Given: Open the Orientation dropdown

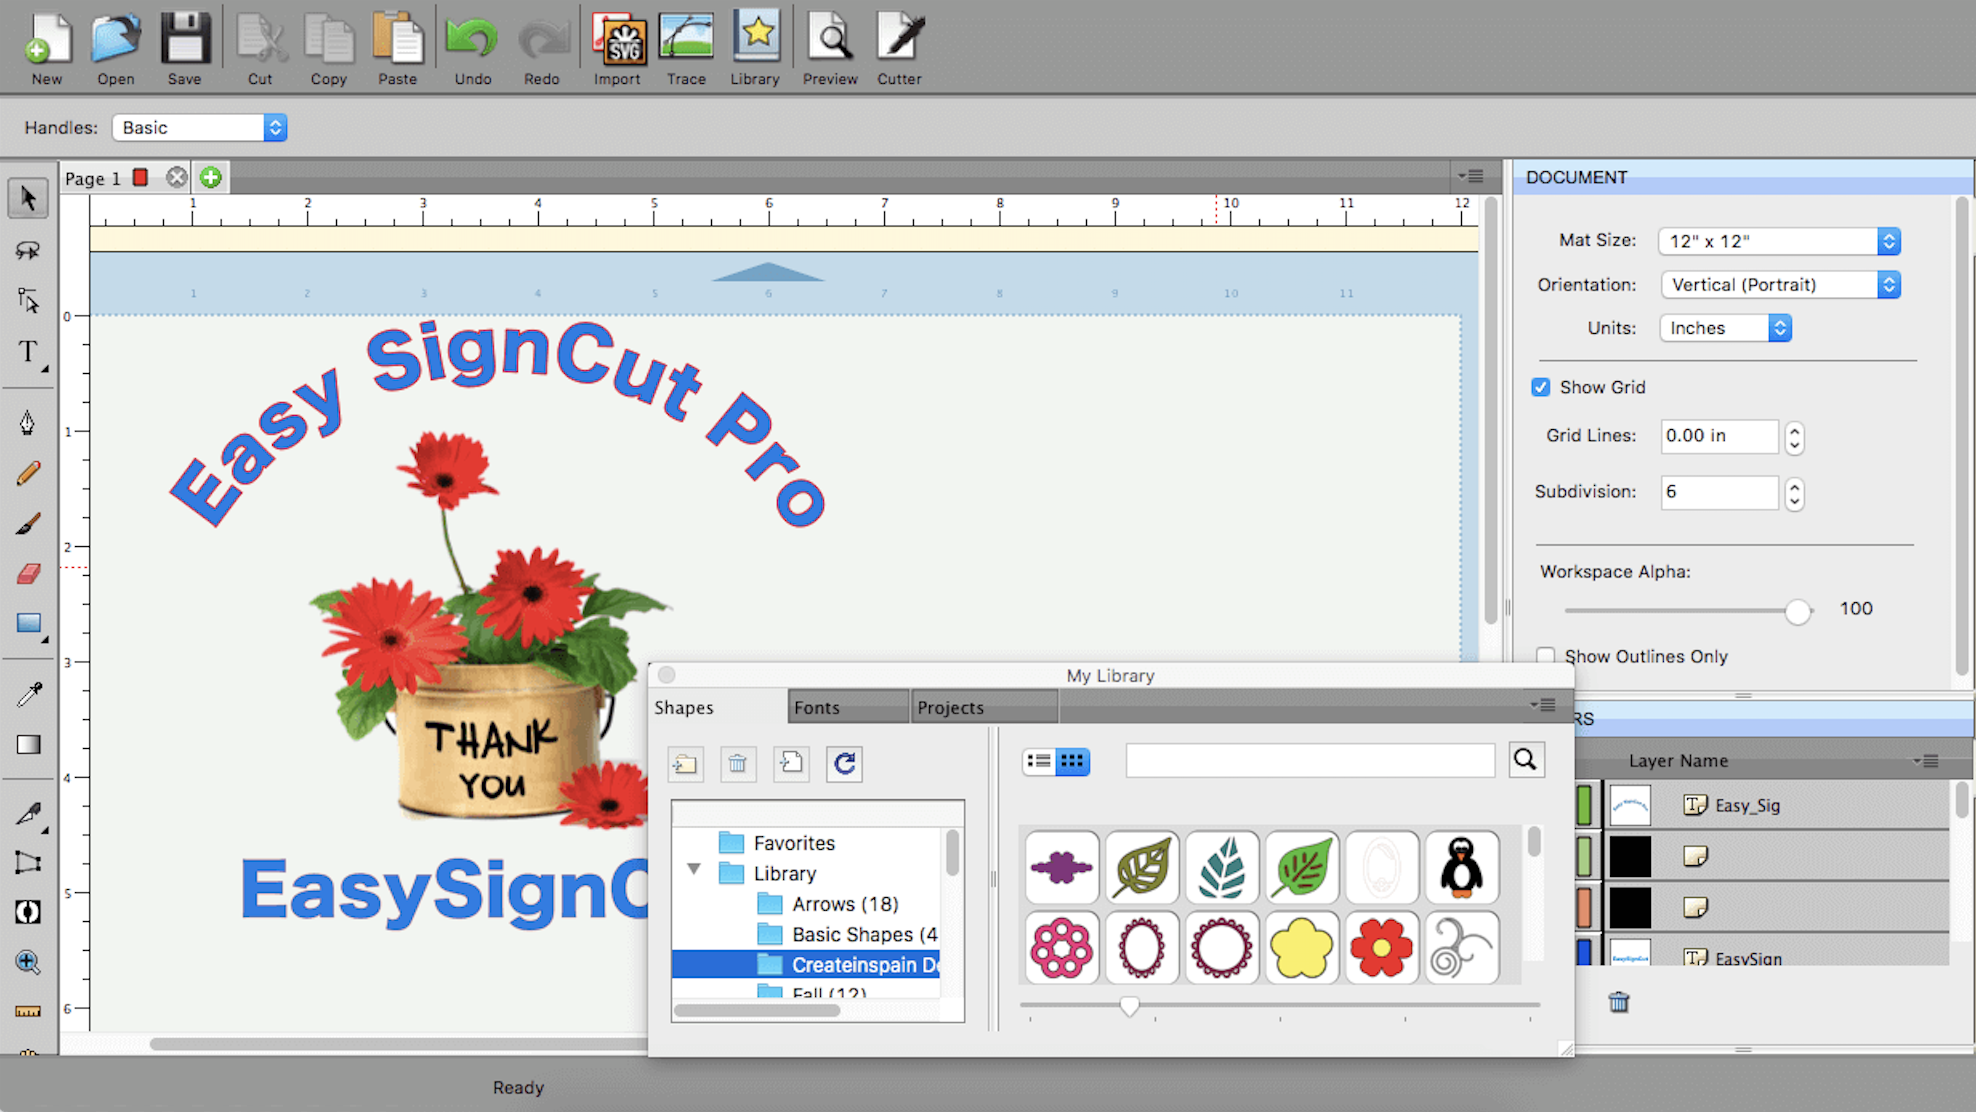Looking at the screenshot, I should tap(1780, 284).
